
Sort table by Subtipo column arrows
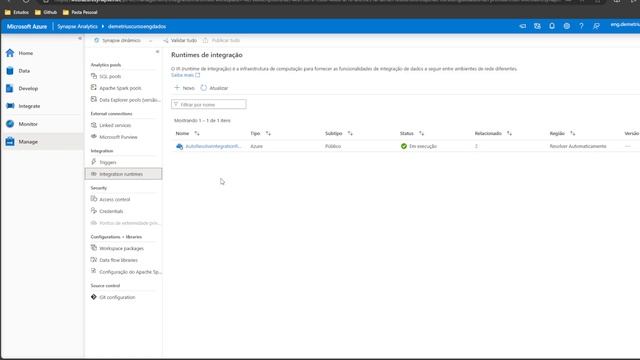coord(350,133)
